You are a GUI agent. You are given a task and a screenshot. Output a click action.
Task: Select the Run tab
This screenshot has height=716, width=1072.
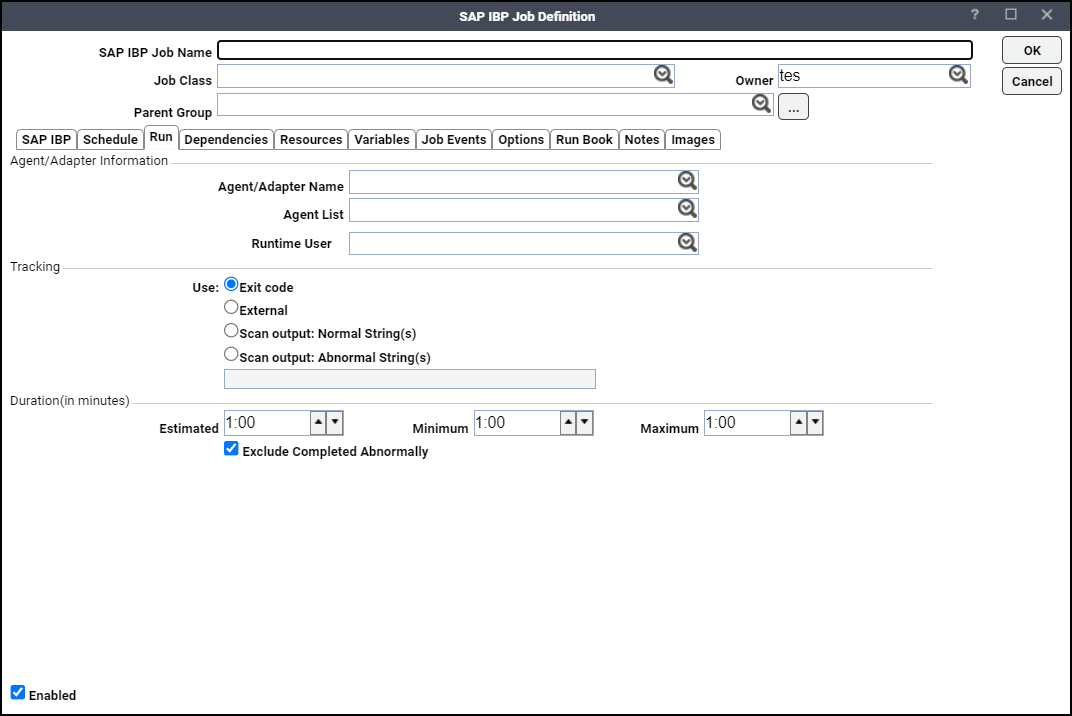[x=161, y=137]
